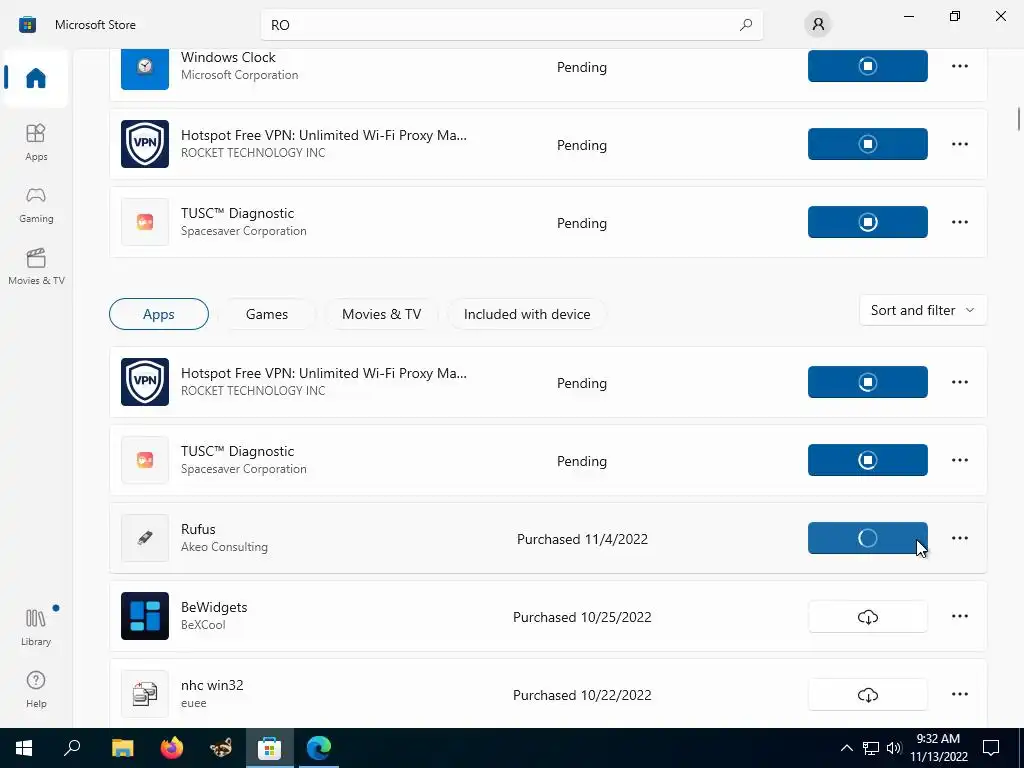Open the Gaming section in sidebar
1024x768 pixels.
(36, 204)
